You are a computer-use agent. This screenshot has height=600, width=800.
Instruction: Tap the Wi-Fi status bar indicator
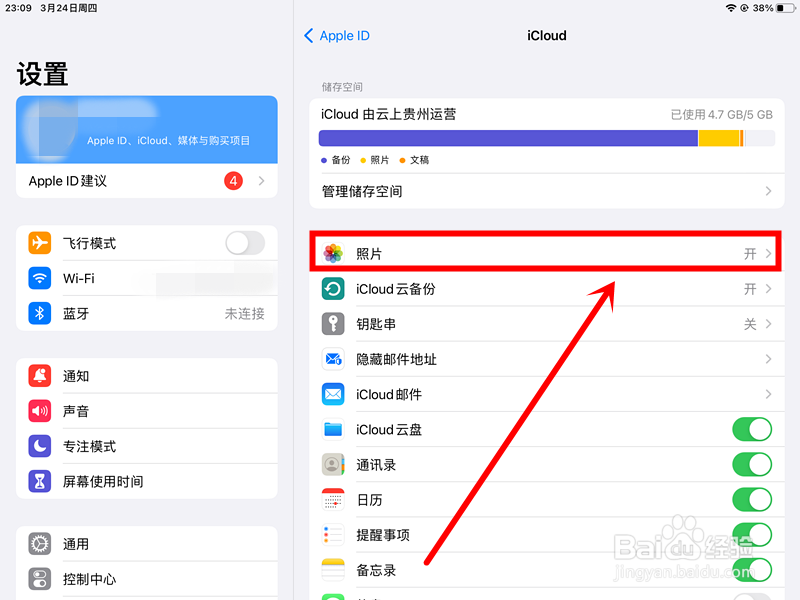pos(731,8)
